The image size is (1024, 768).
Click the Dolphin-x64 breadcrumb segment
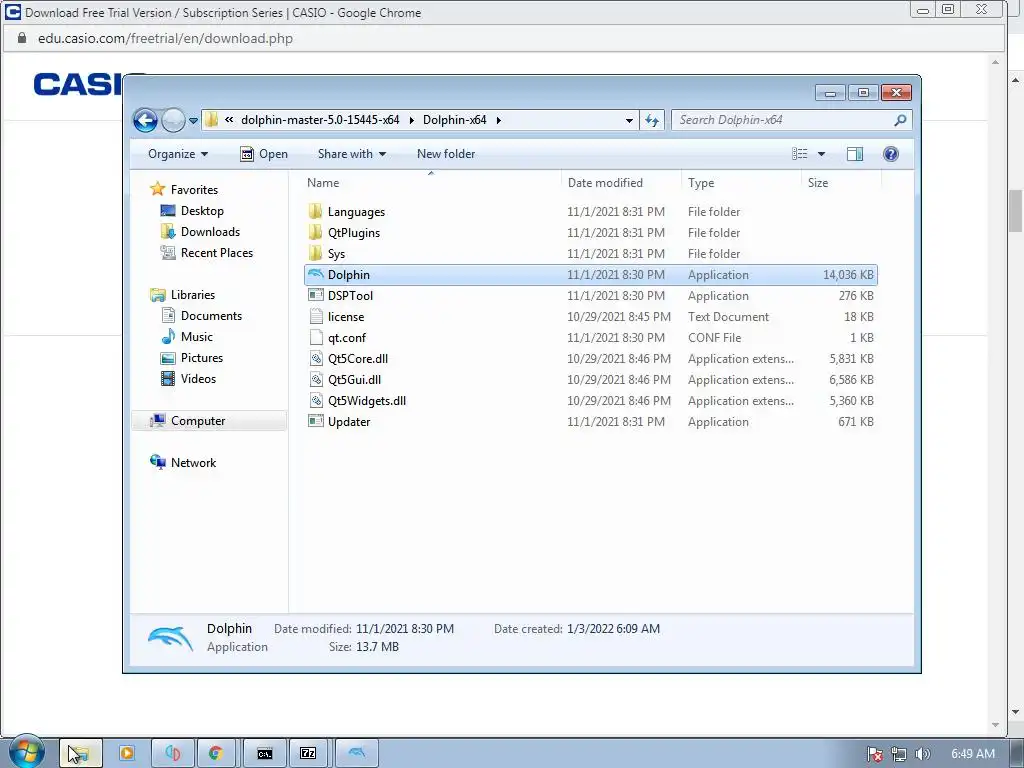coord(455,120)
